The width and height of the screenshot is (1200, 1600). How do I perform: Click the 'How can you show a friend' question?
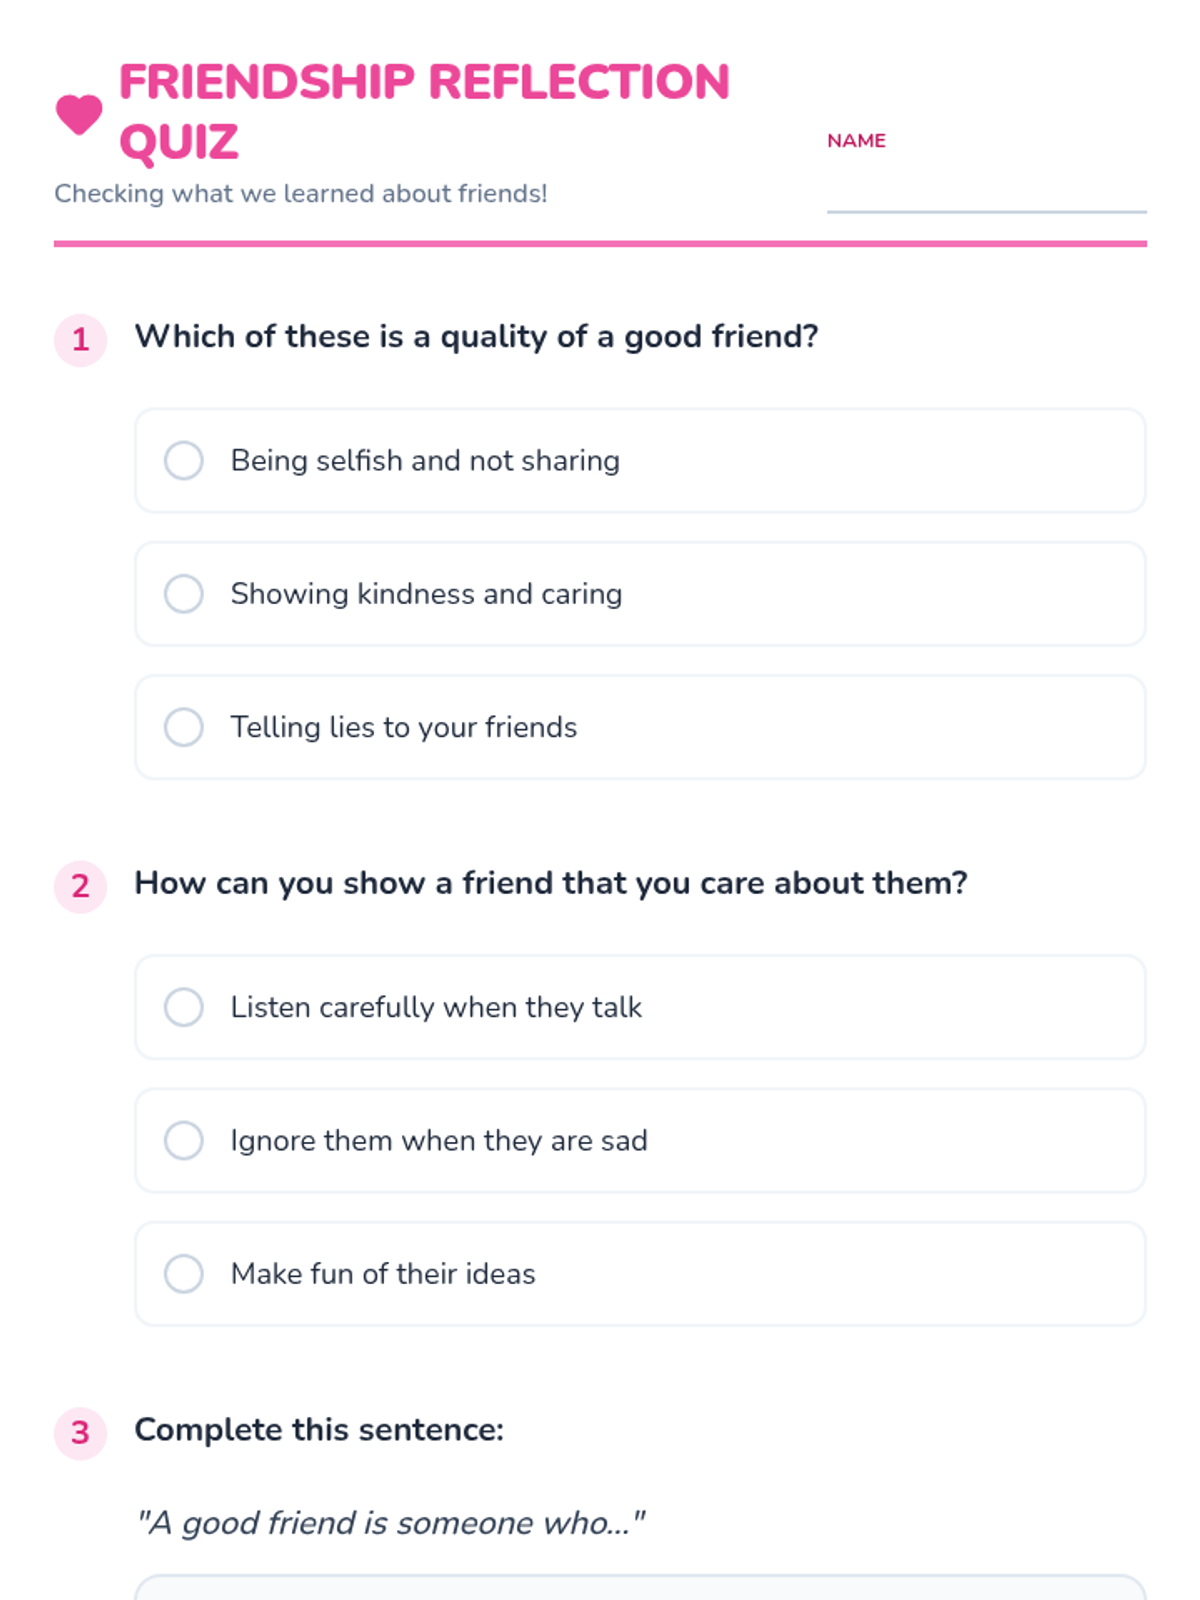pos(551,883)
